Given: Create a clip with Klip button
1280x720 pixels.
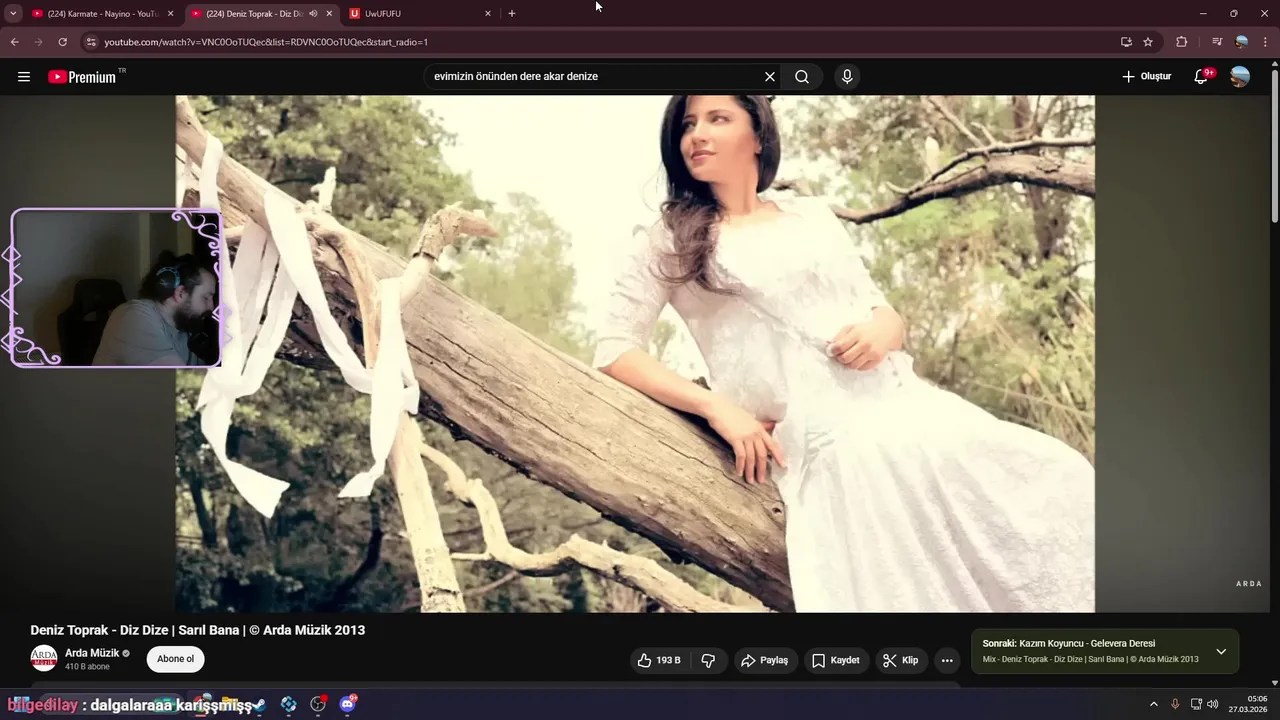Looking at the screenshot, I should click(901, 660).
